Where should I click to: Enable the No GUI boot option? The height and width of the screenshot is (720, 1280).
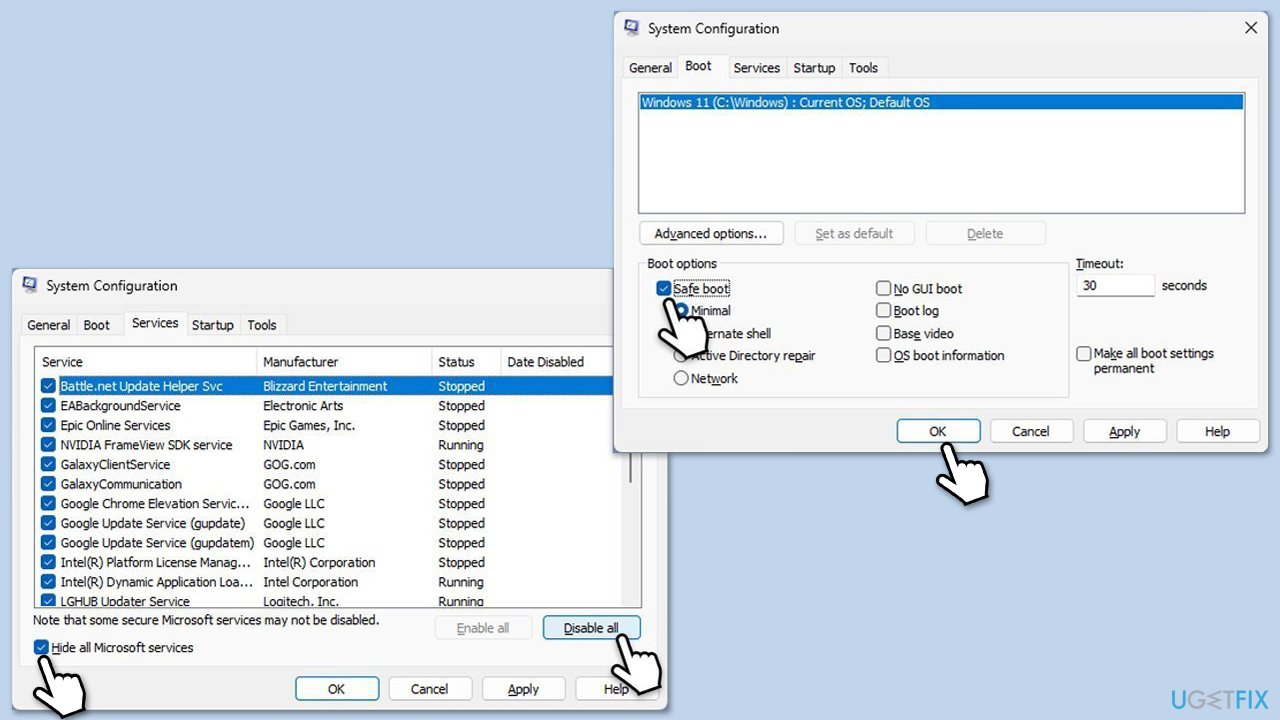[884, 288]
